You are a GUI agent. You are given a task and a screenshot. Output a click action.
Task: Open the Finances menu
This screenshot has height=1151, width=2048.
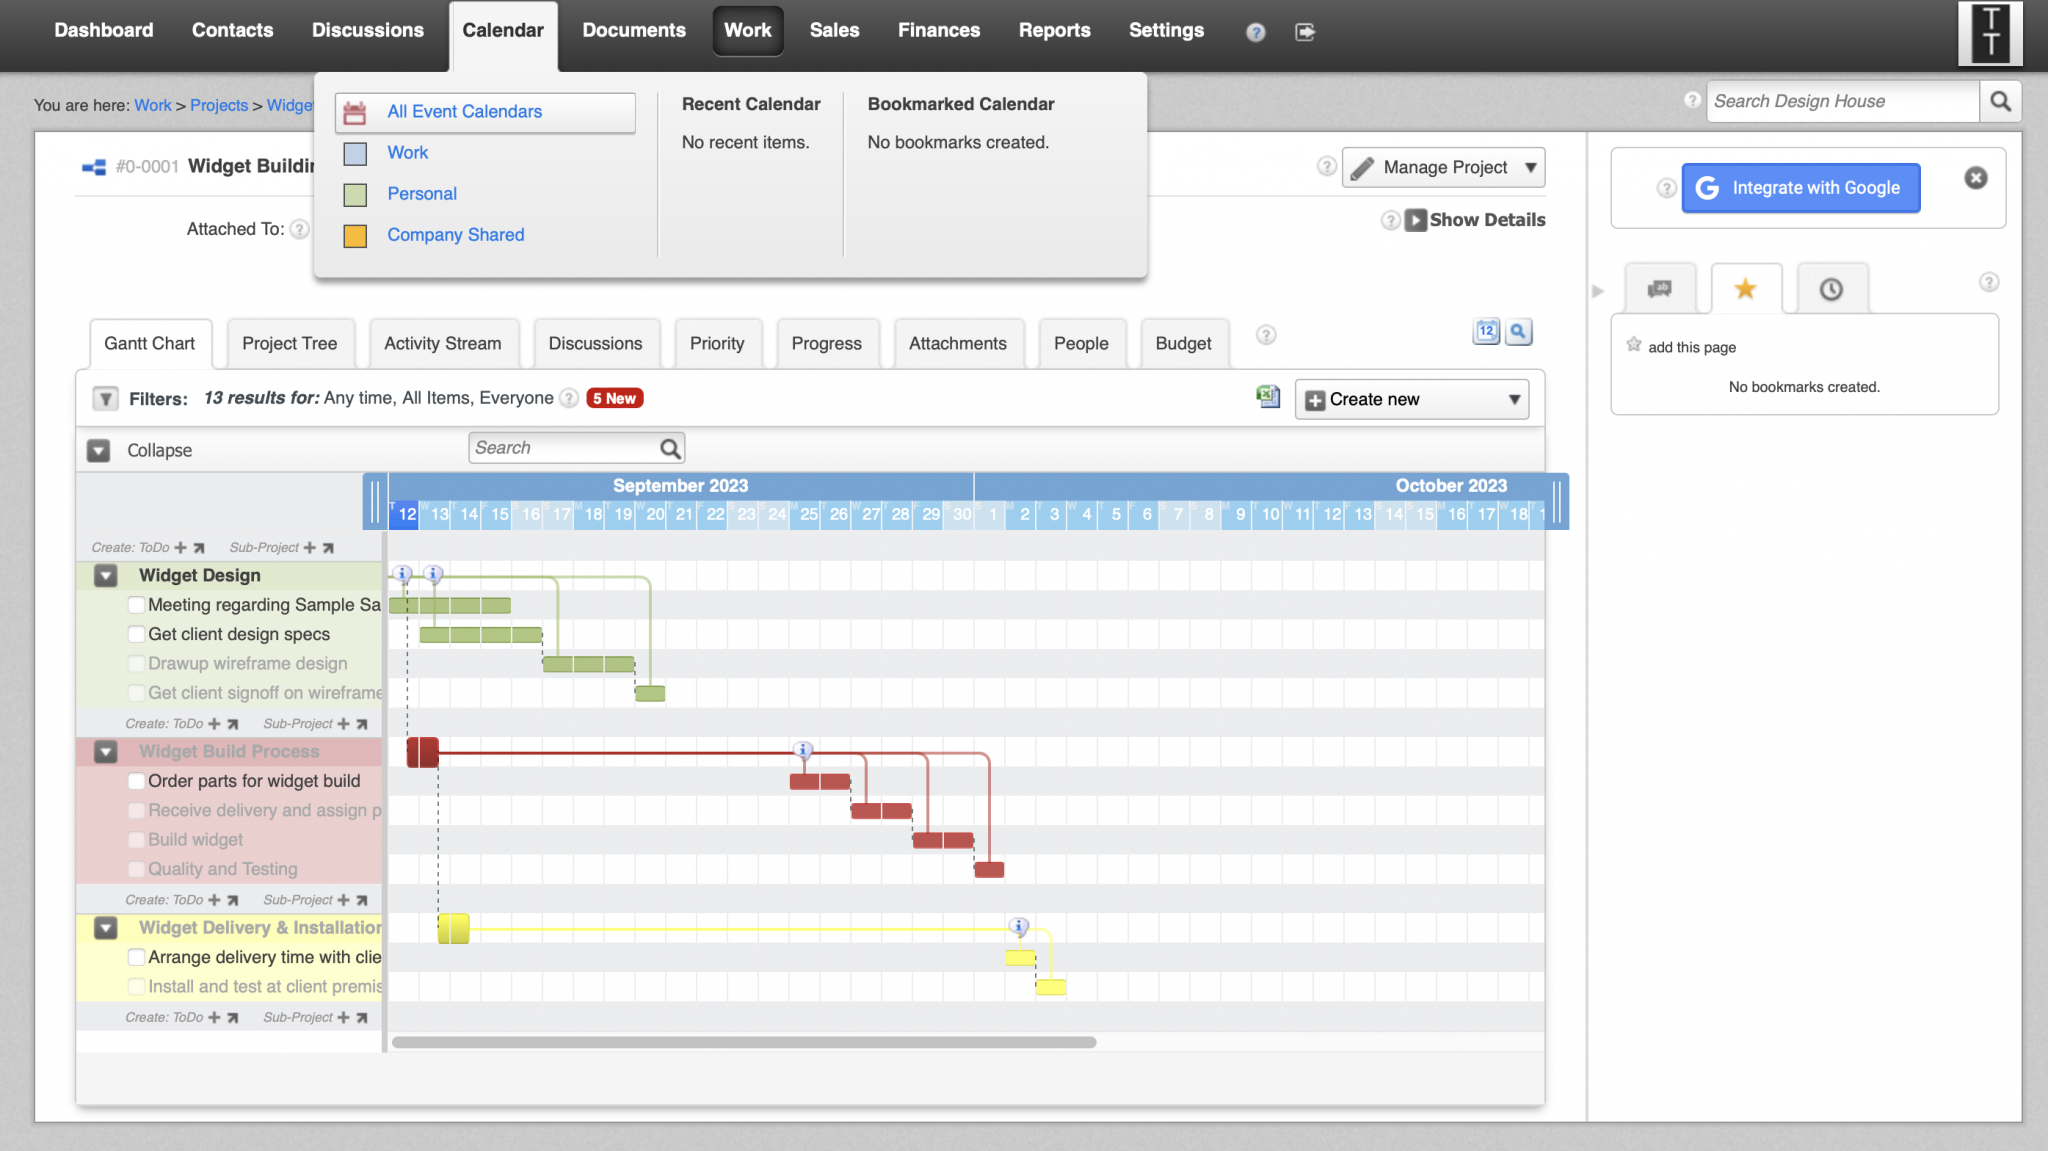coord(938,30)
